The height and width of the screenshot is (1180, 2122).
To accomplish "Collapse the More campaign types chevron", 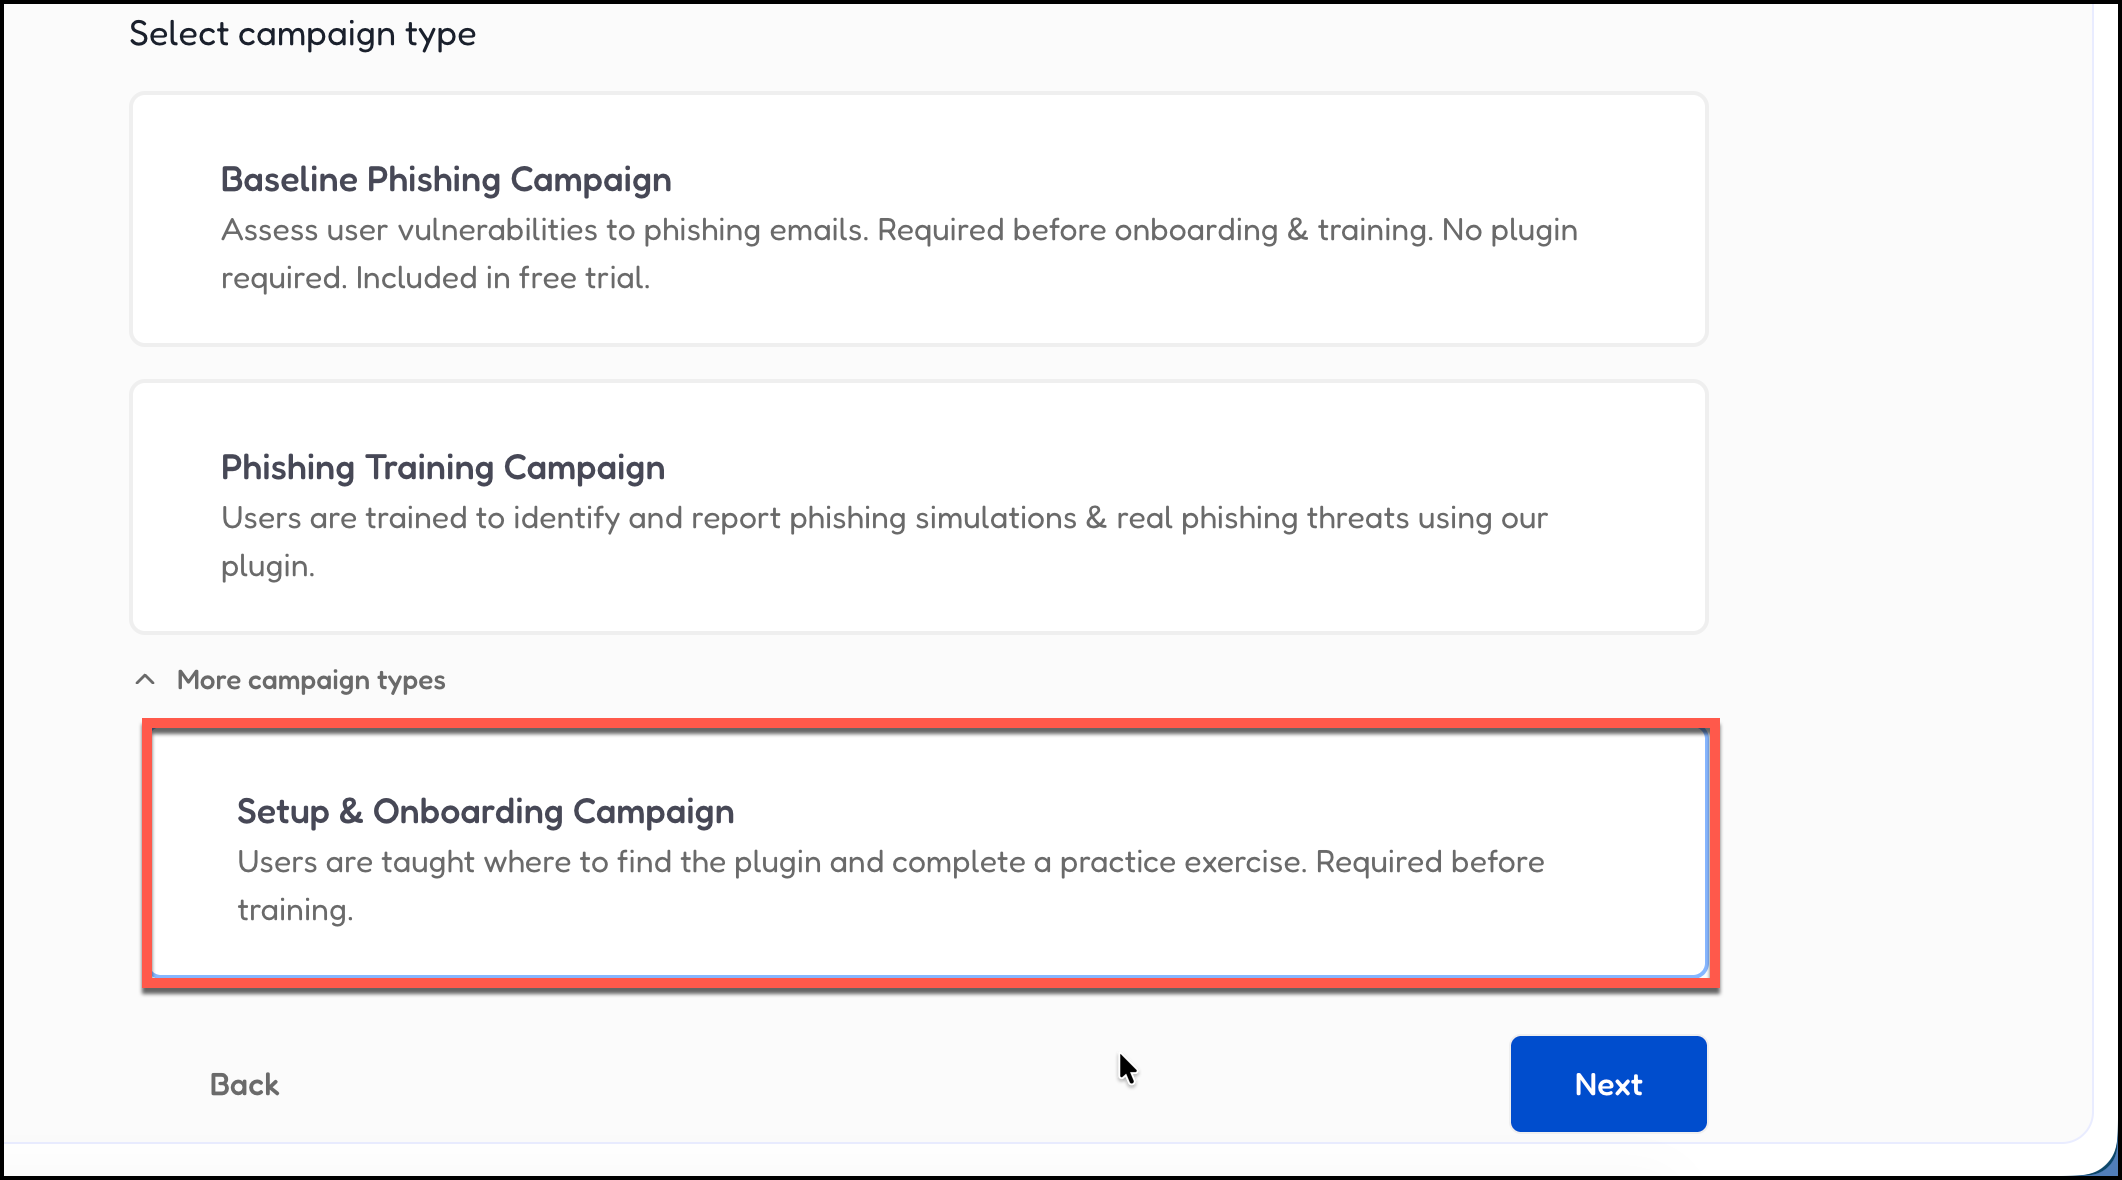I will [x=145, y=680].
